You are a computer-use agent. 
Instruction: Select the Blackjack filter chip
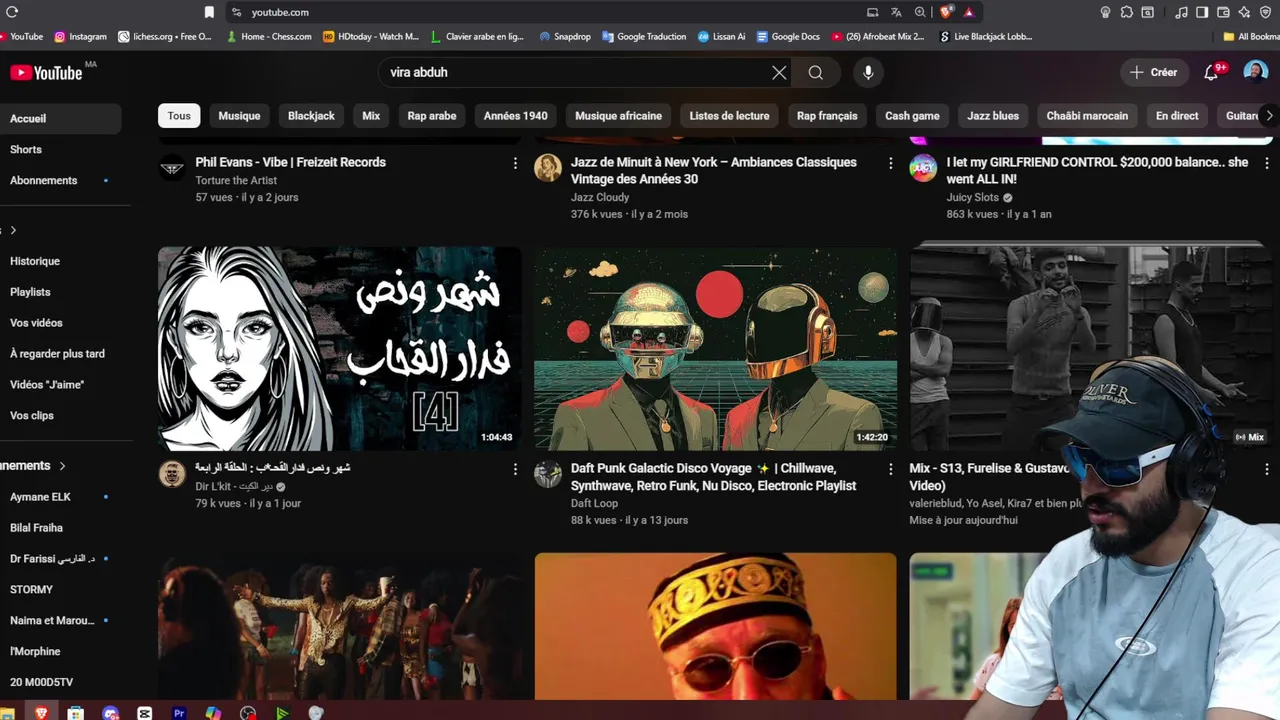[x=311, y=116]
